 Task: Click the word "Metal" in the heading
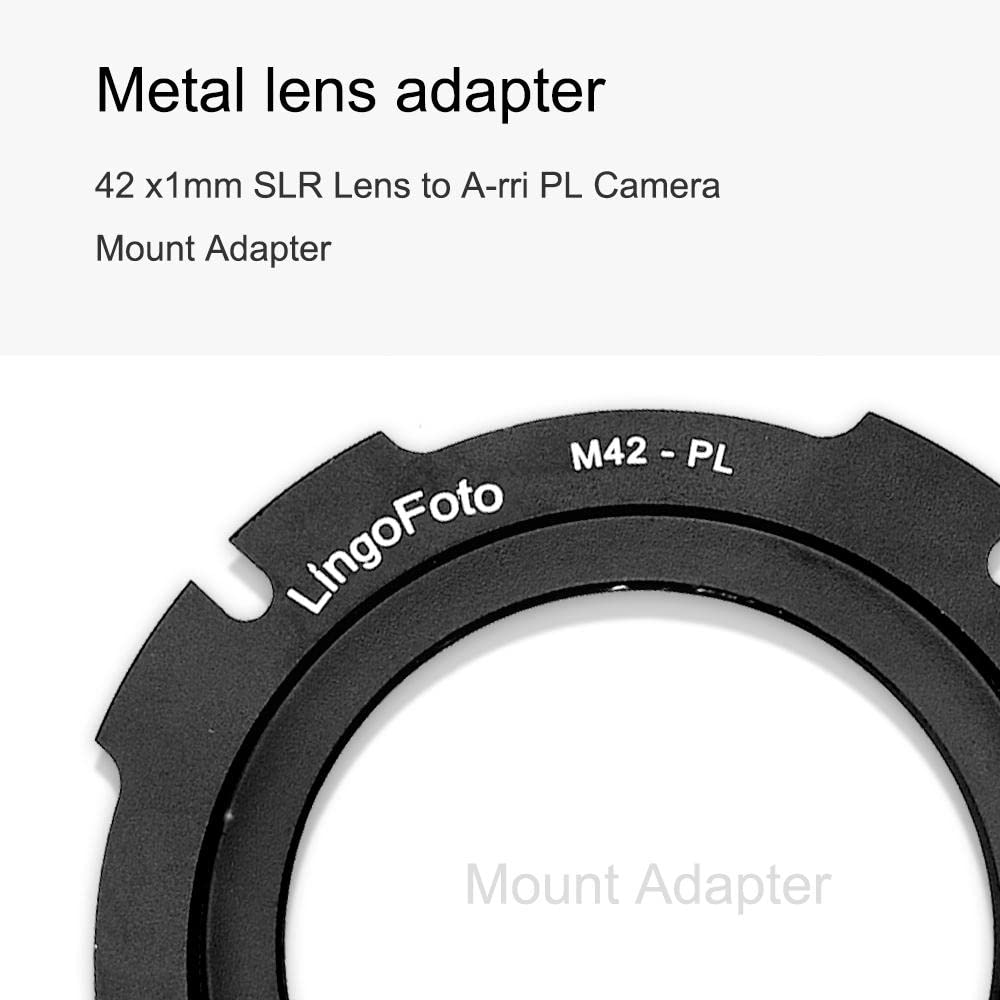click(170, 91)
